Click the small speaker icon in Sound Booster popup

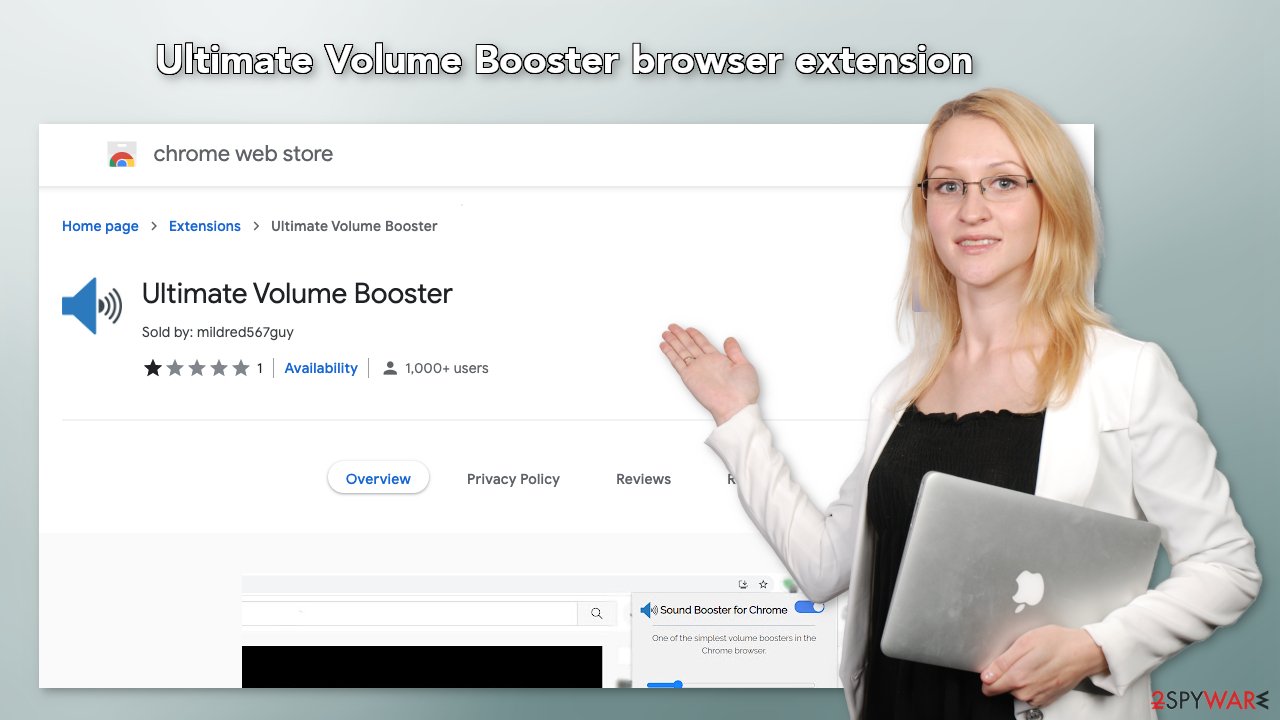[649, 609]
